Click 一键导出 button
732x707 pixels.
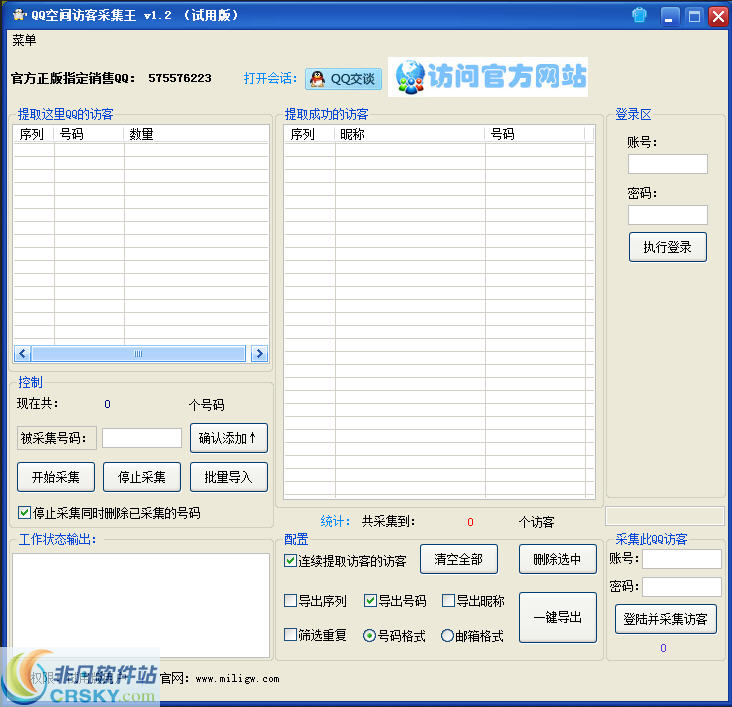coord(558,617)
